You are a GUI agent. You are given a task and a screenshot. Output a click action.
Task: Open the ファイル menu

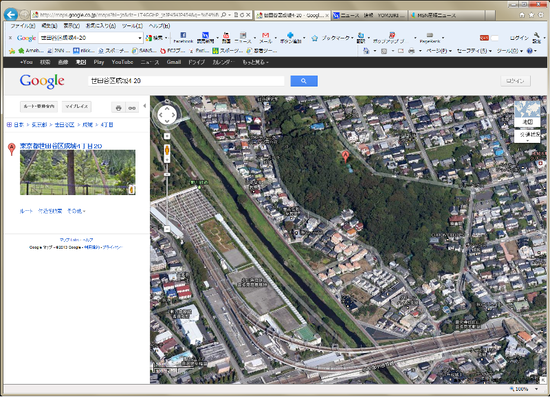coord(23,26)
